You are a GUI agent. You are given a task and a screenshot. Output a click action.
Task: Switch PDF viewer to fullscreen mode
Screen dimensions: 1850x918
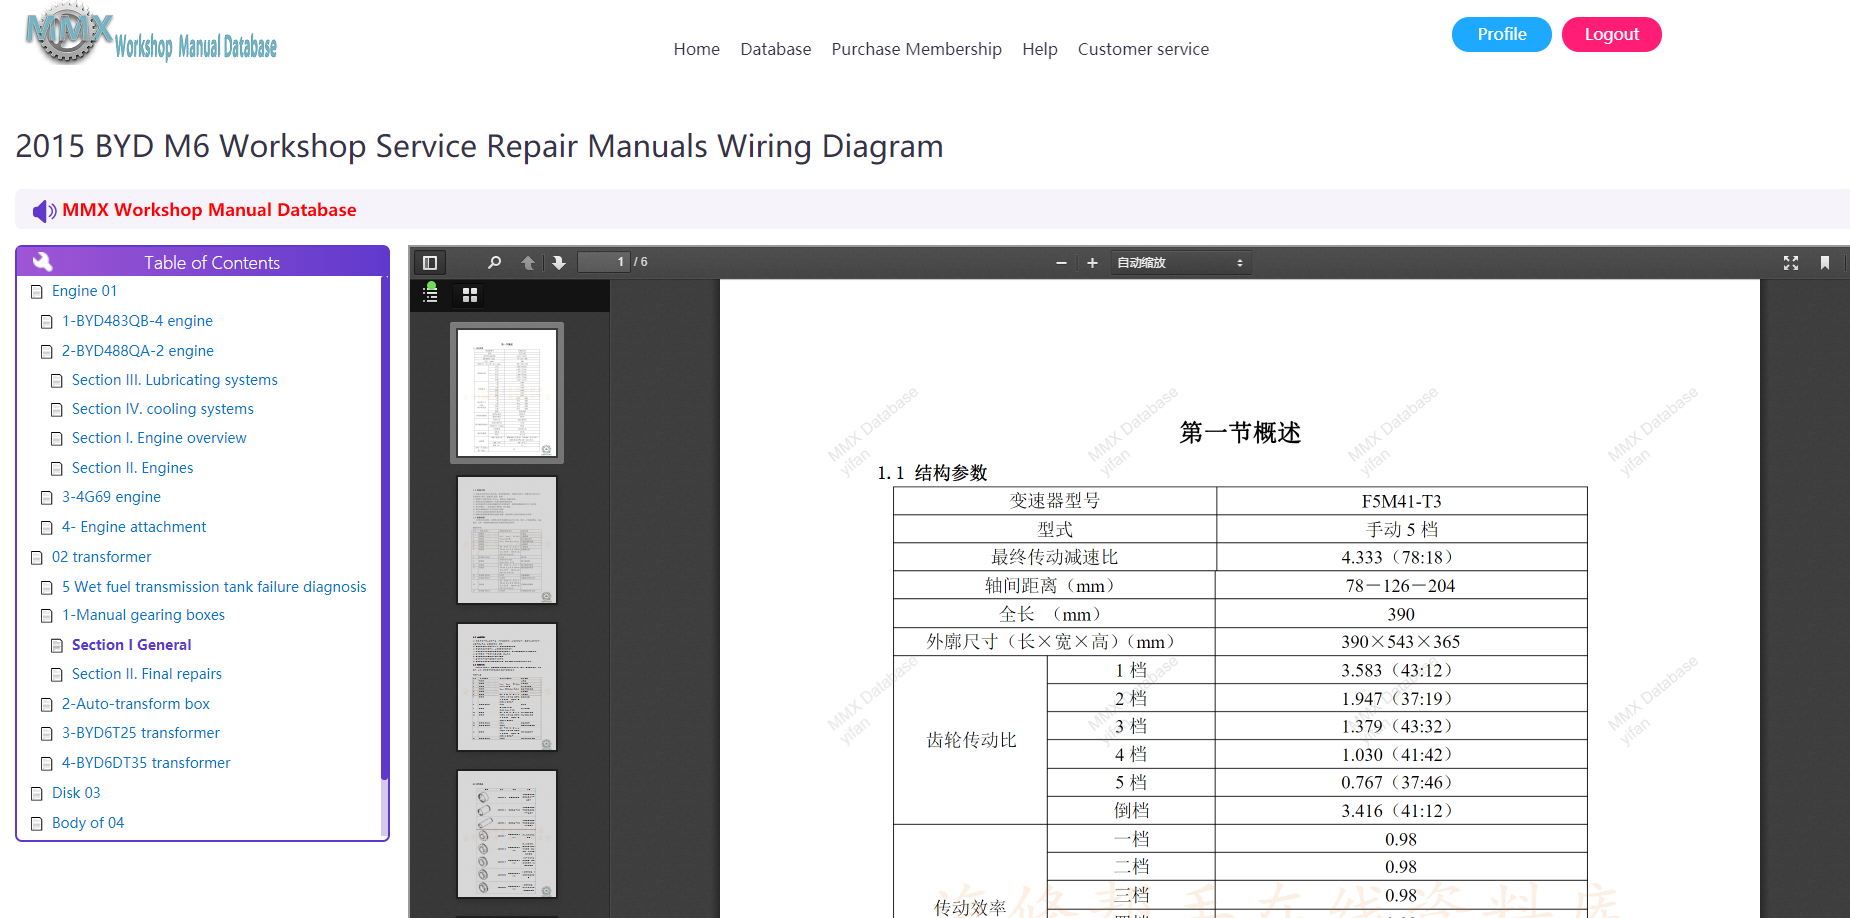1791,263
